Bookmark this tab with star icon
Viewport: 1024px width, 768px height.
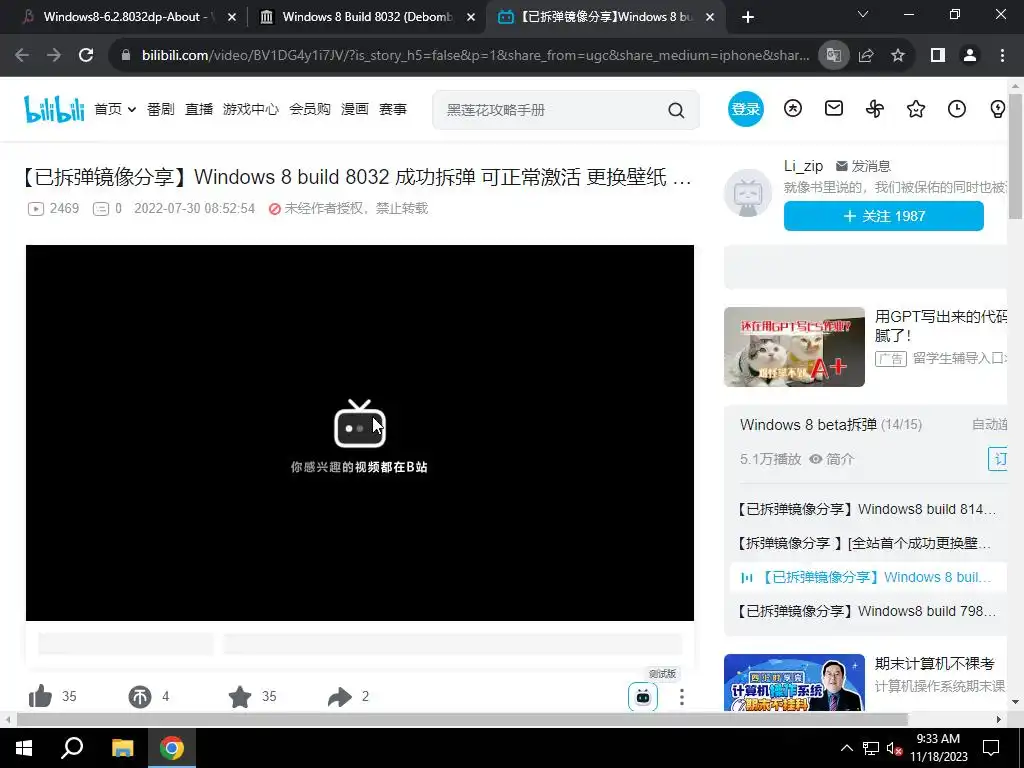pyautogui.click(x=898, y=56)
